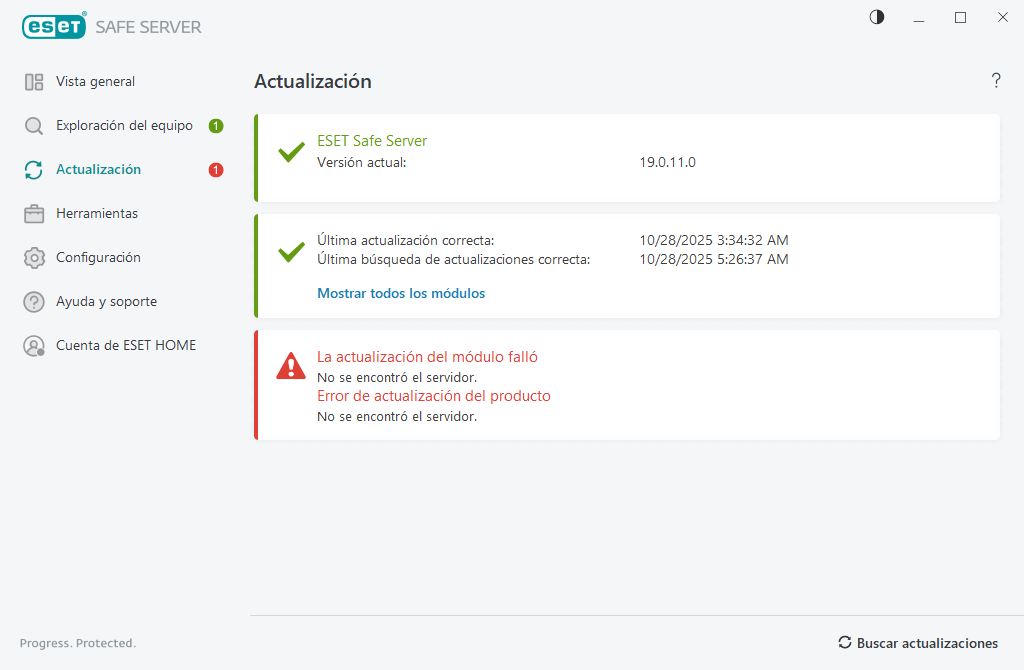Click the Actualización refresh arrows icon

(x=35, y=169)
